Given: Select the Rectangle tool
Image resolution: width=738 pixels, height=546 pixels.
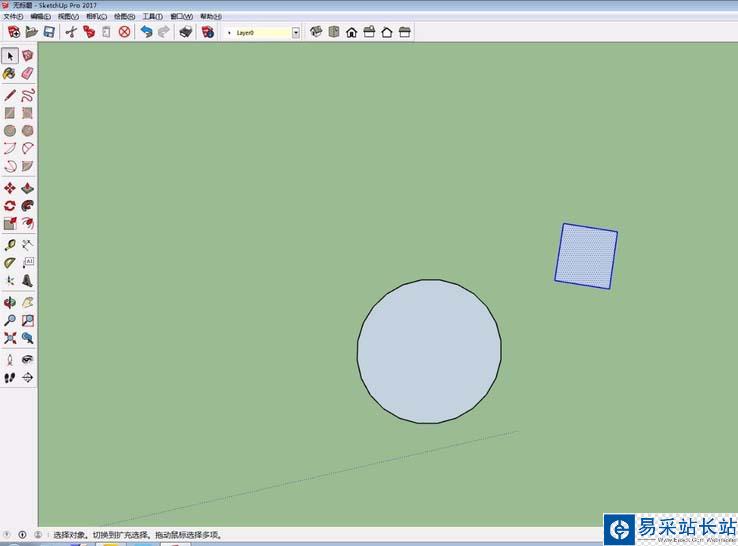Looking at the screenshot, I should 10,113.
